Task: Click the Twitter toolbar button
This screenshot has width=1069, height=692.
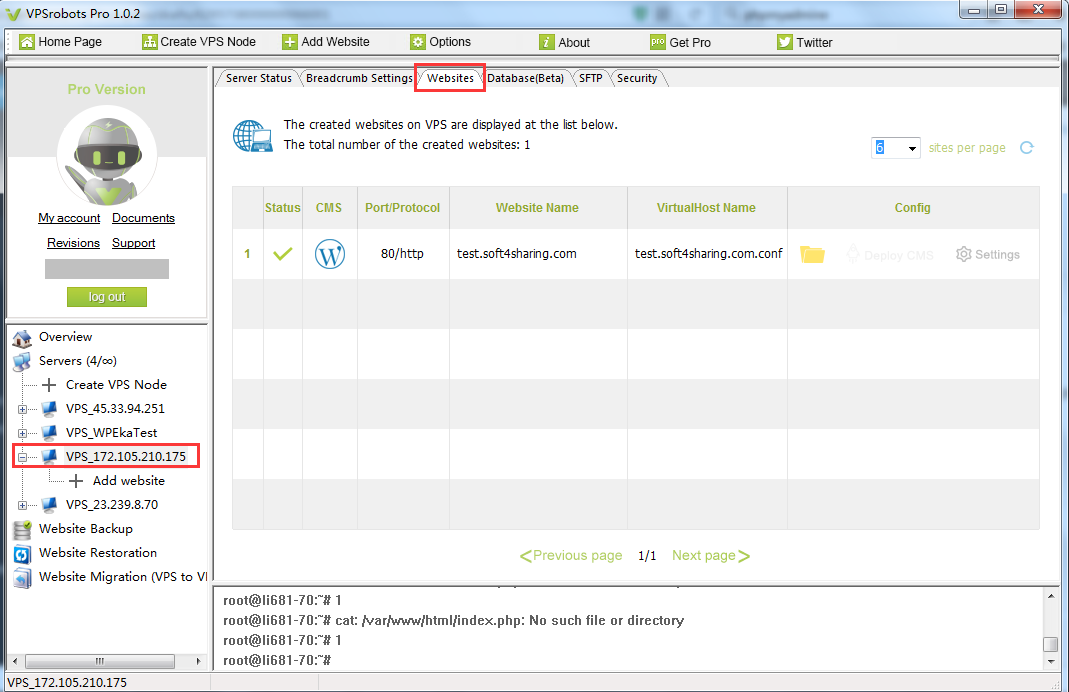Action: pos(805,42)
